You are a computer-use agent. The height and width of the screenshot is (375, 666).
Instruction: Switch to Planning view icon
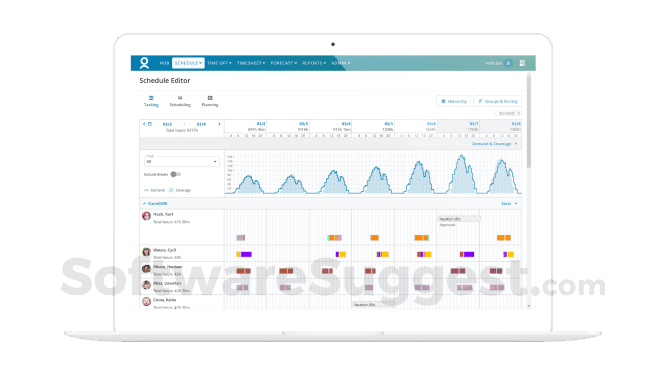tap(210, 98)
